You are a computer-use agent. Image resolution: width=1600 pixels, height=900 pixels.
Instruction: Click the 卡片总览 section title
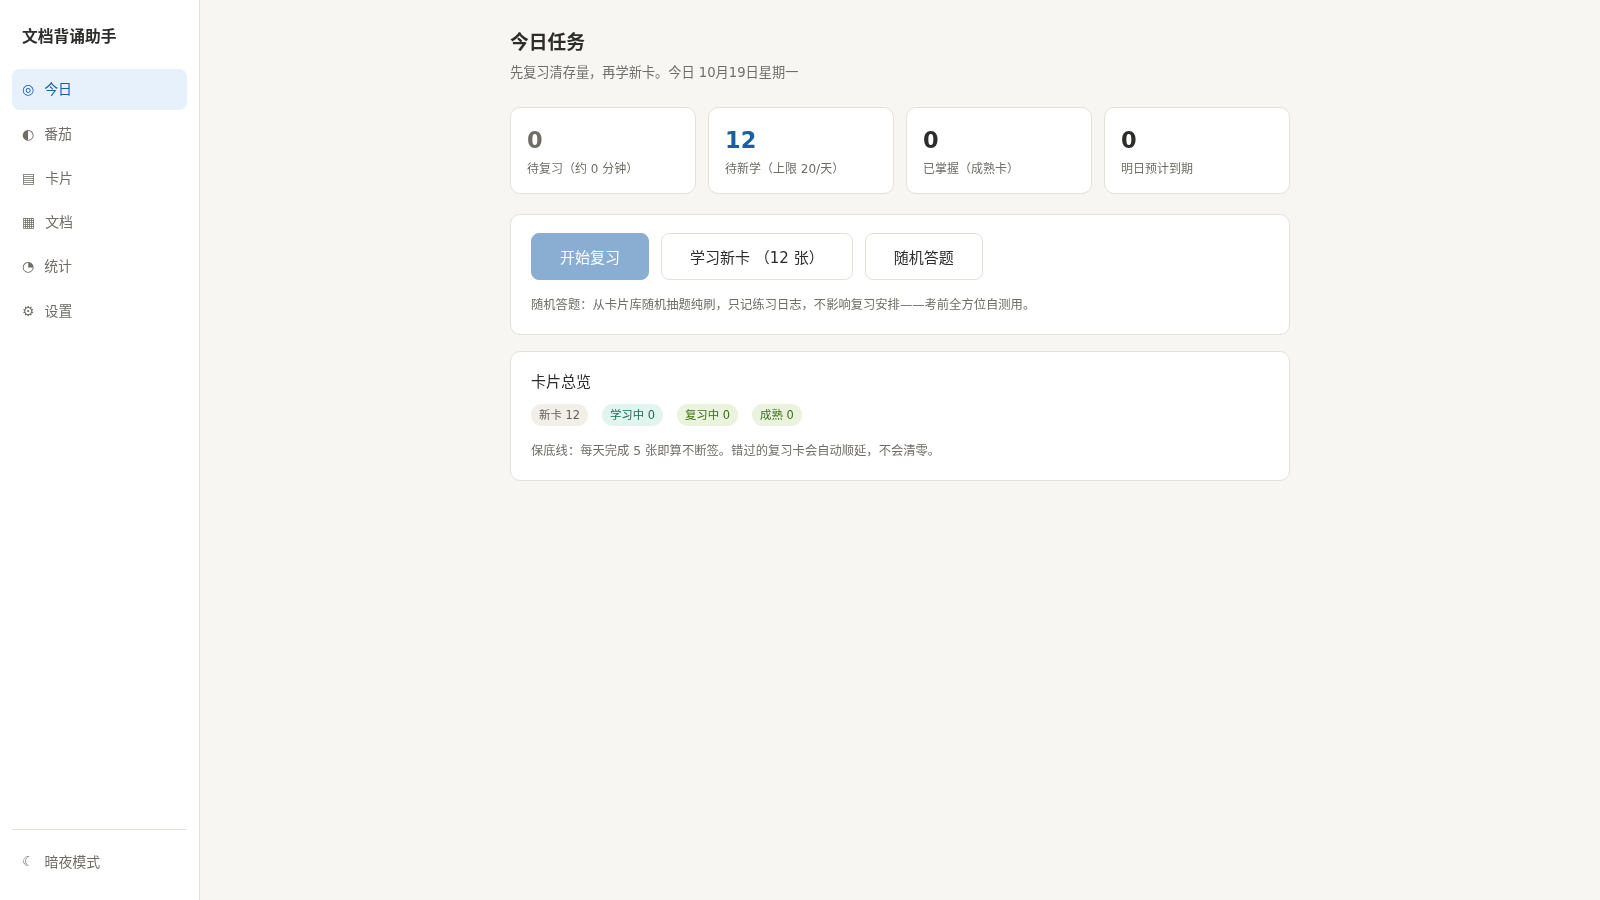(561, 382)
